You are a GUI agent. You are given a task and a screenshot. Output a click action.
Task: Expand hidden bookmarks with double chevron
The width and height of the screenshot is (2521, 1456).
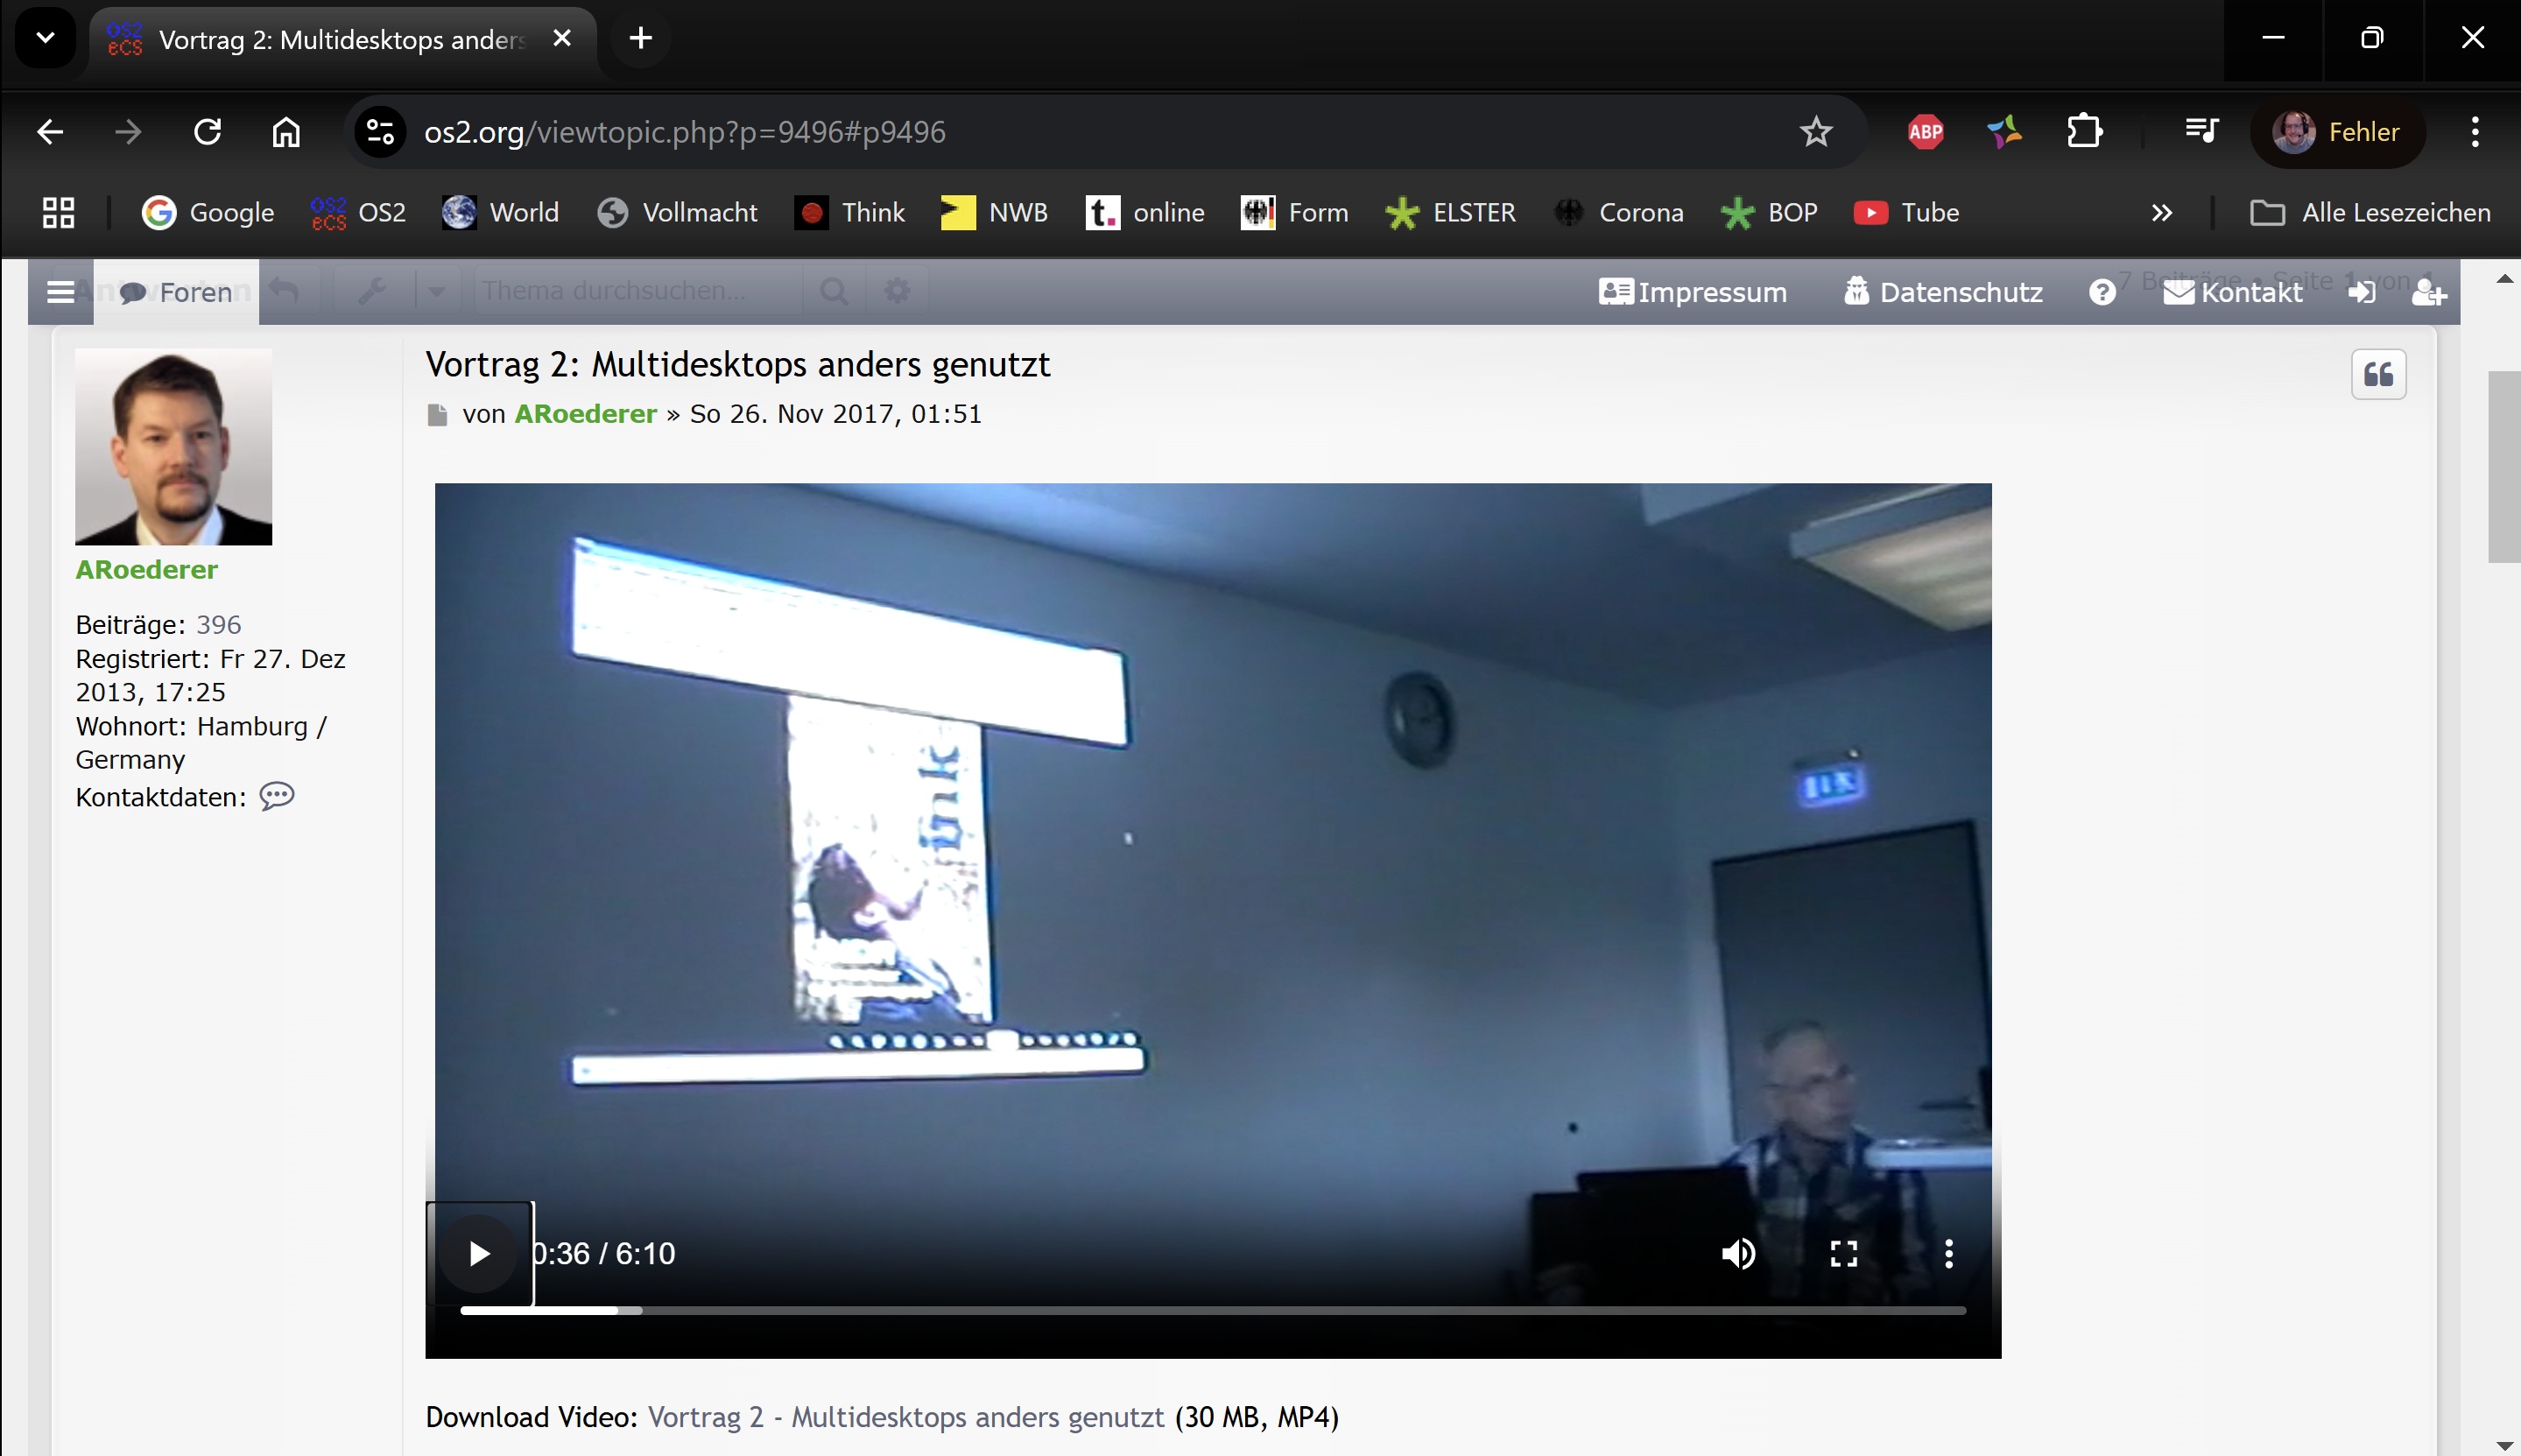2162,212
